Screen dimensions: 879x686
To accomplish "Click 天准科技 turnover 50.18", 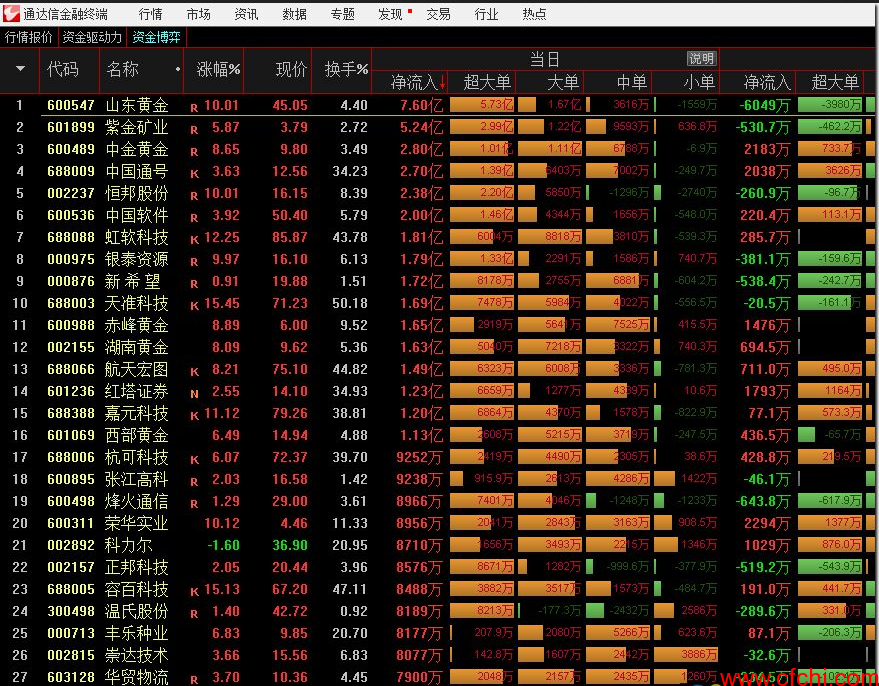I will (x=350, y=303).
